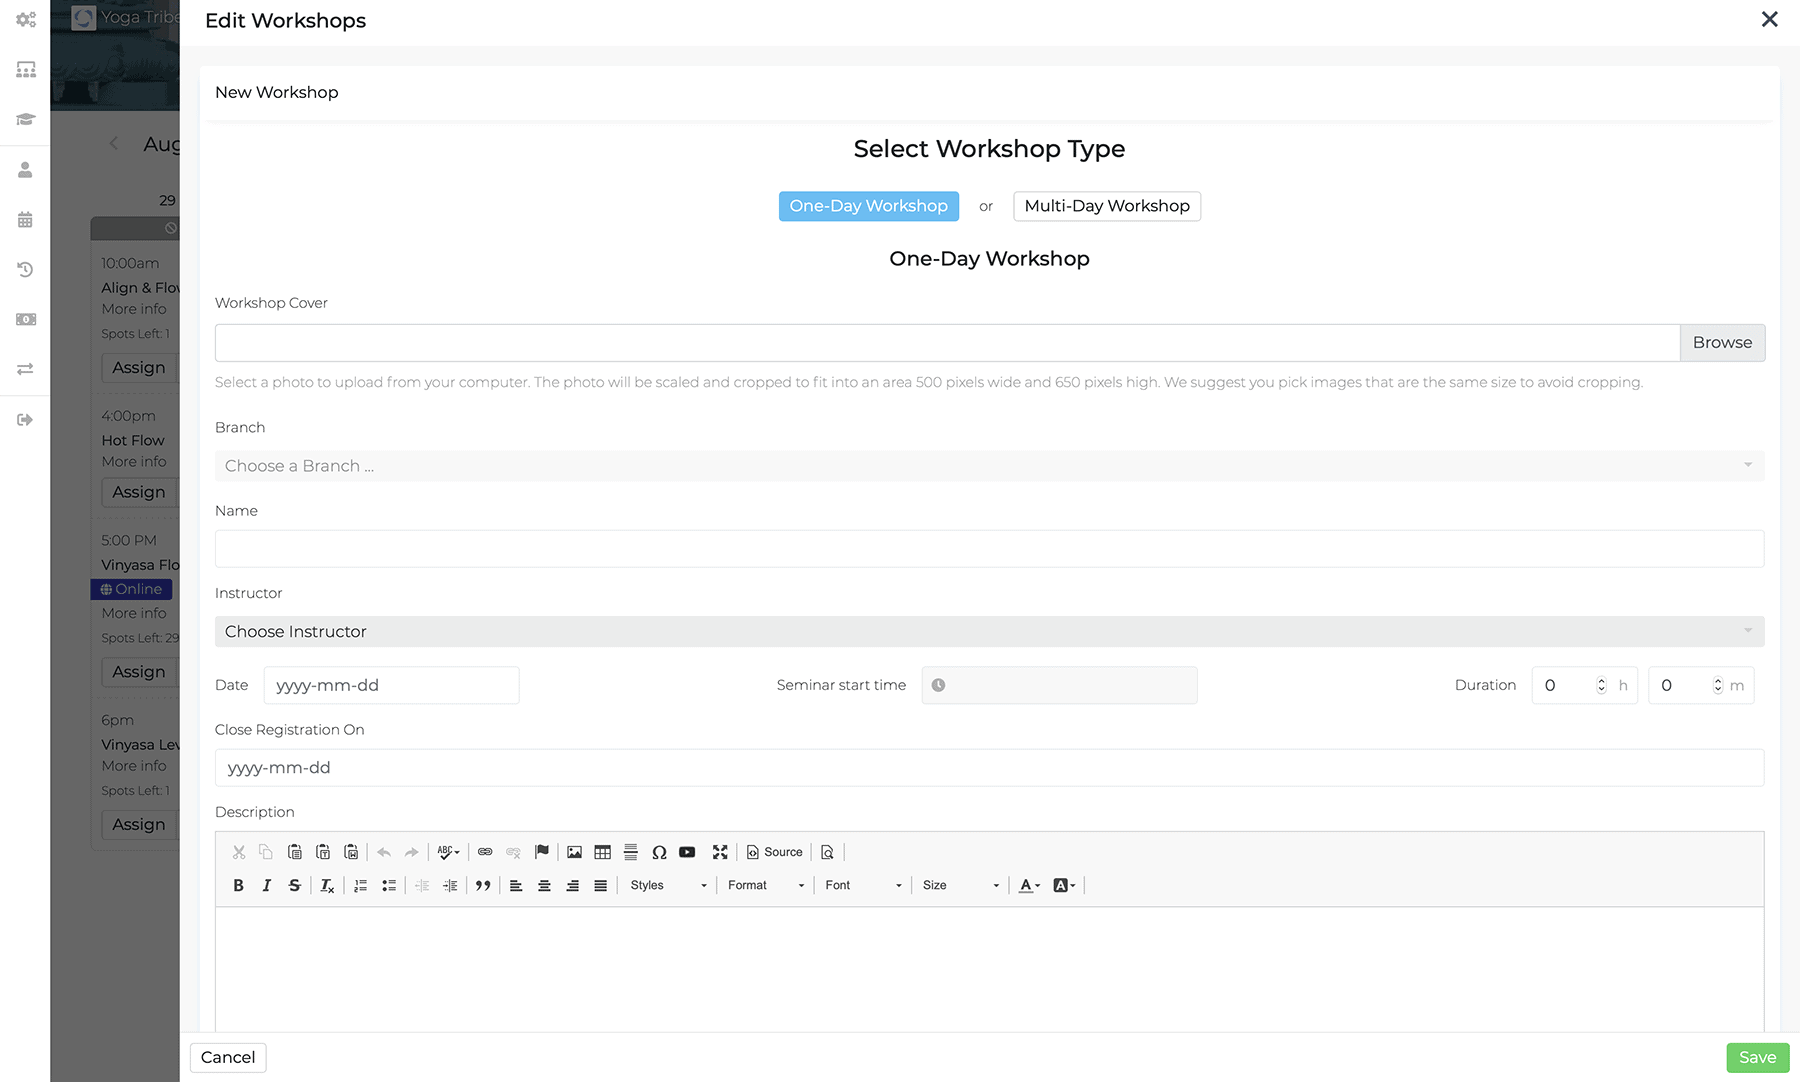Insert an anchor with the flag icon
Screen dimensions: 1800x1082
point(542,852)
